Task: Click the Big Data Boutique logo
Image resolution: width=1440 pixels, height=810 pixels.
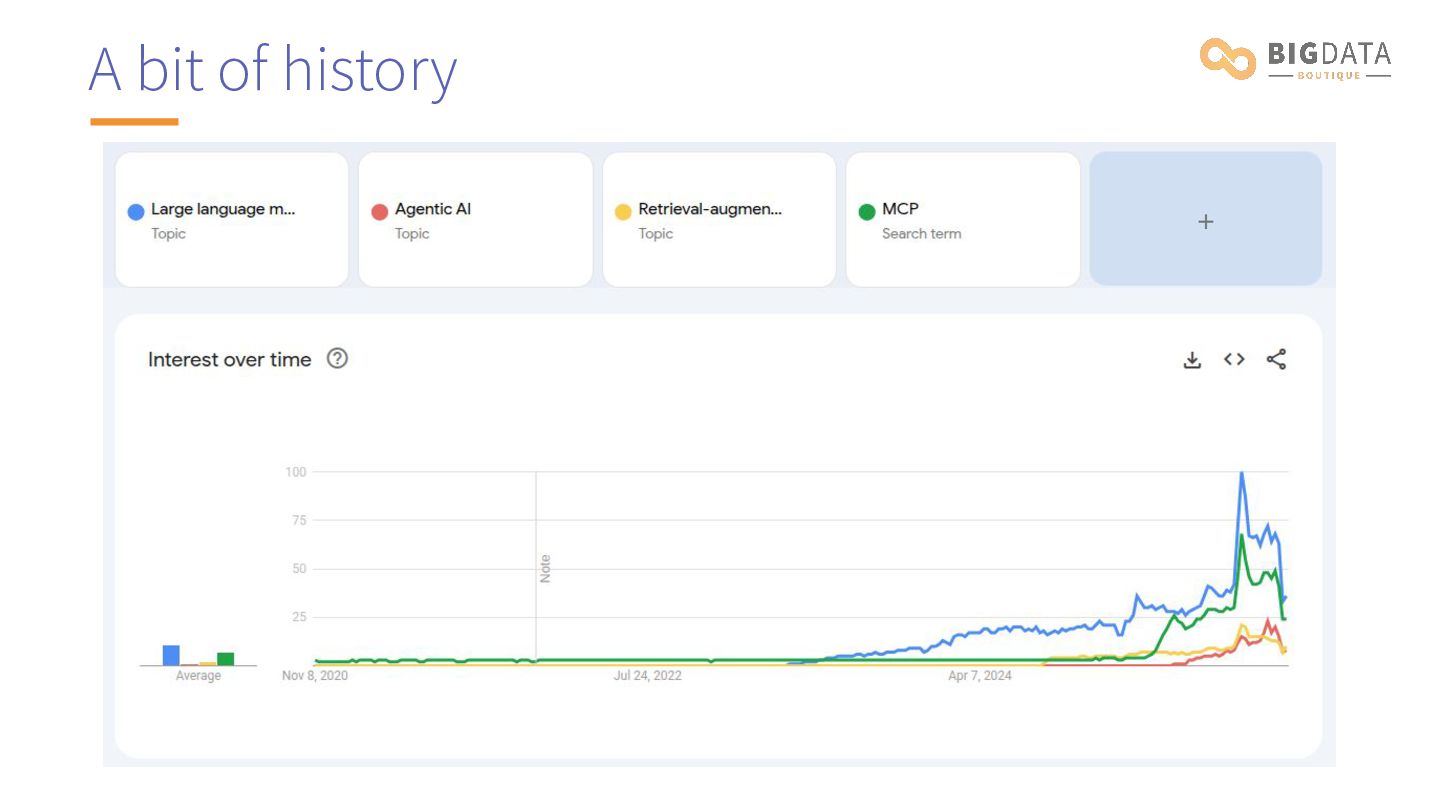Action: (x=1295, y=60)
